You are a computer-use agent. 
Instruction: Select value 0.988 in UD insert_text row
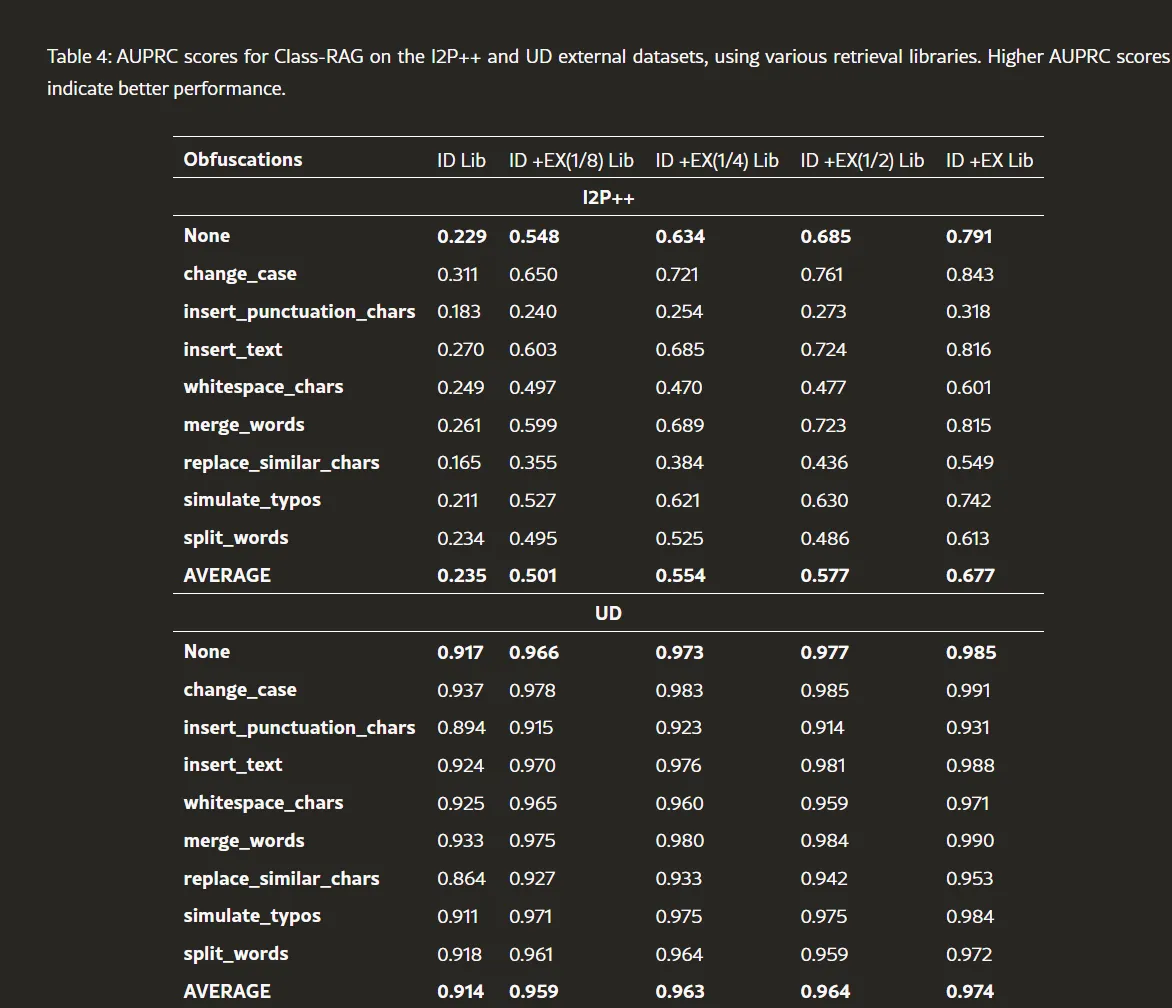pyautogui.click(x=970, y=766)
